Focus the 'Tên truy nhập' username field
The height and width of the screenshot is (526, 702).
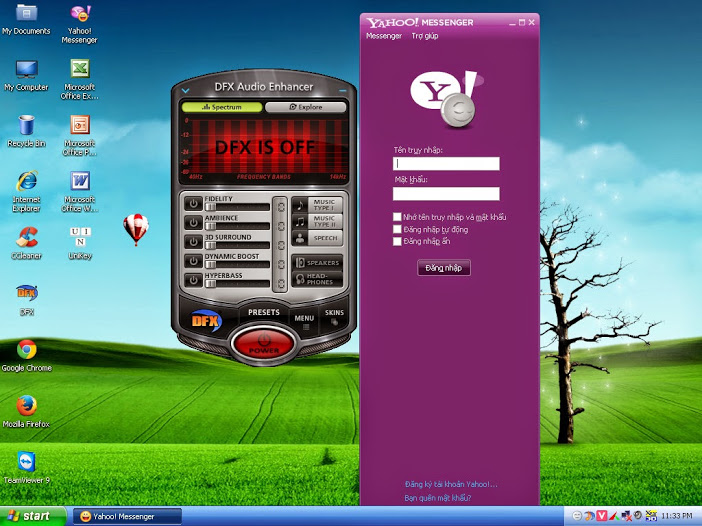(x=446, y=163)
